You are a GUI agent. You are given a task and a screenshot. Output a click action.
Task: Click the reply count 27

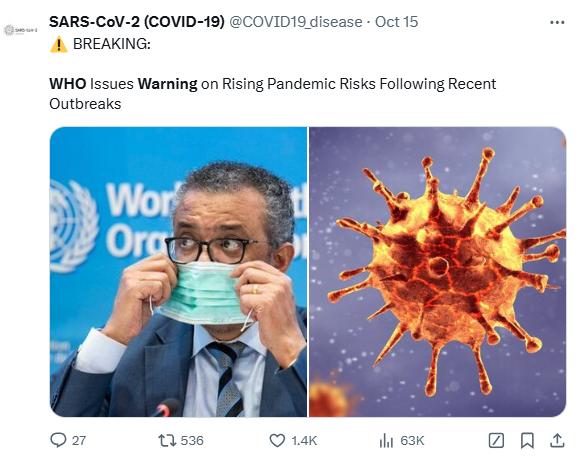click(79, 441)
